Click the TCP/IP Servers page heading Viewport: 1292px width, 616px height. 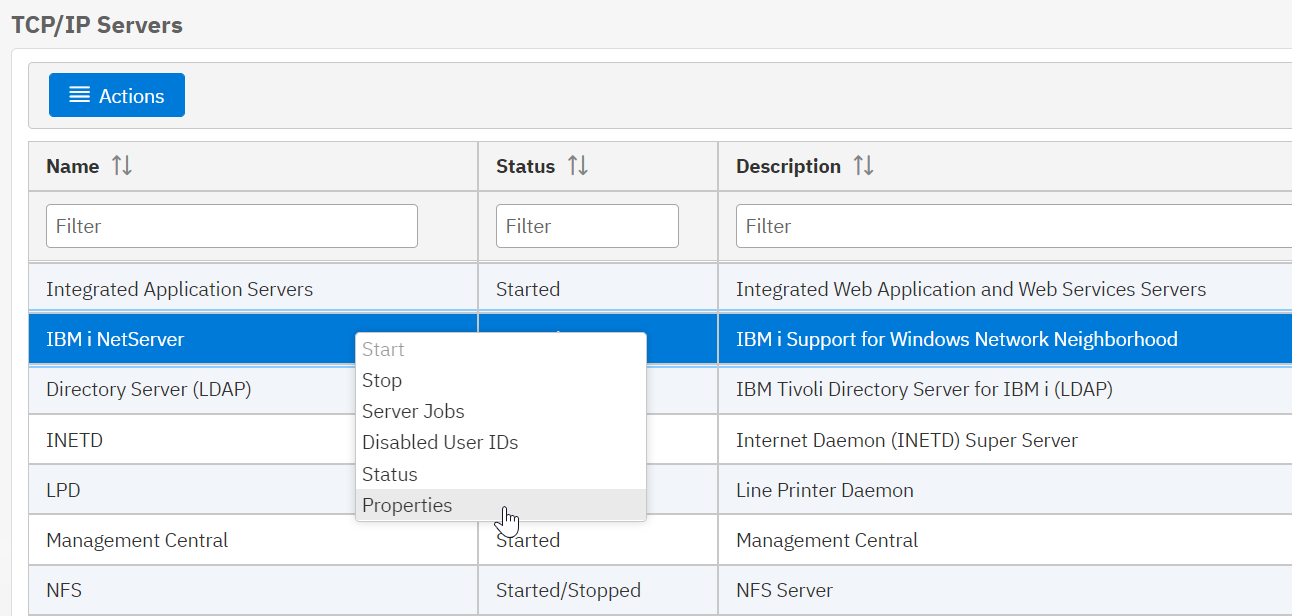(97, 25)
